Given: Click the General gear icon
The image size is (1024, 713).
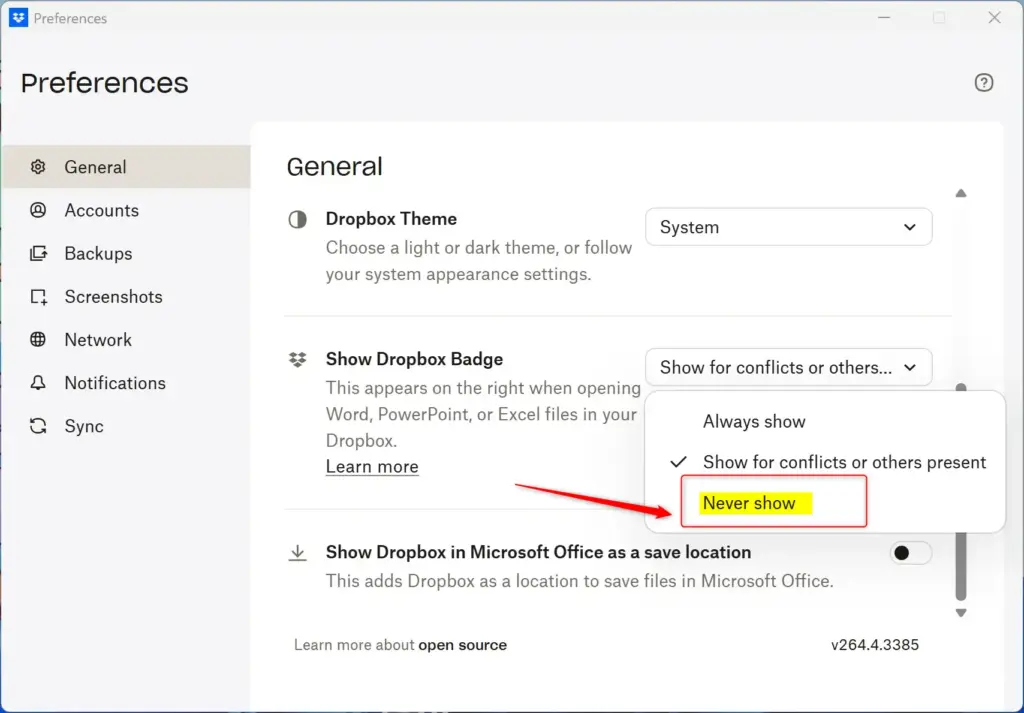Looking at the screenshot, I should click(x=38, y=167).
